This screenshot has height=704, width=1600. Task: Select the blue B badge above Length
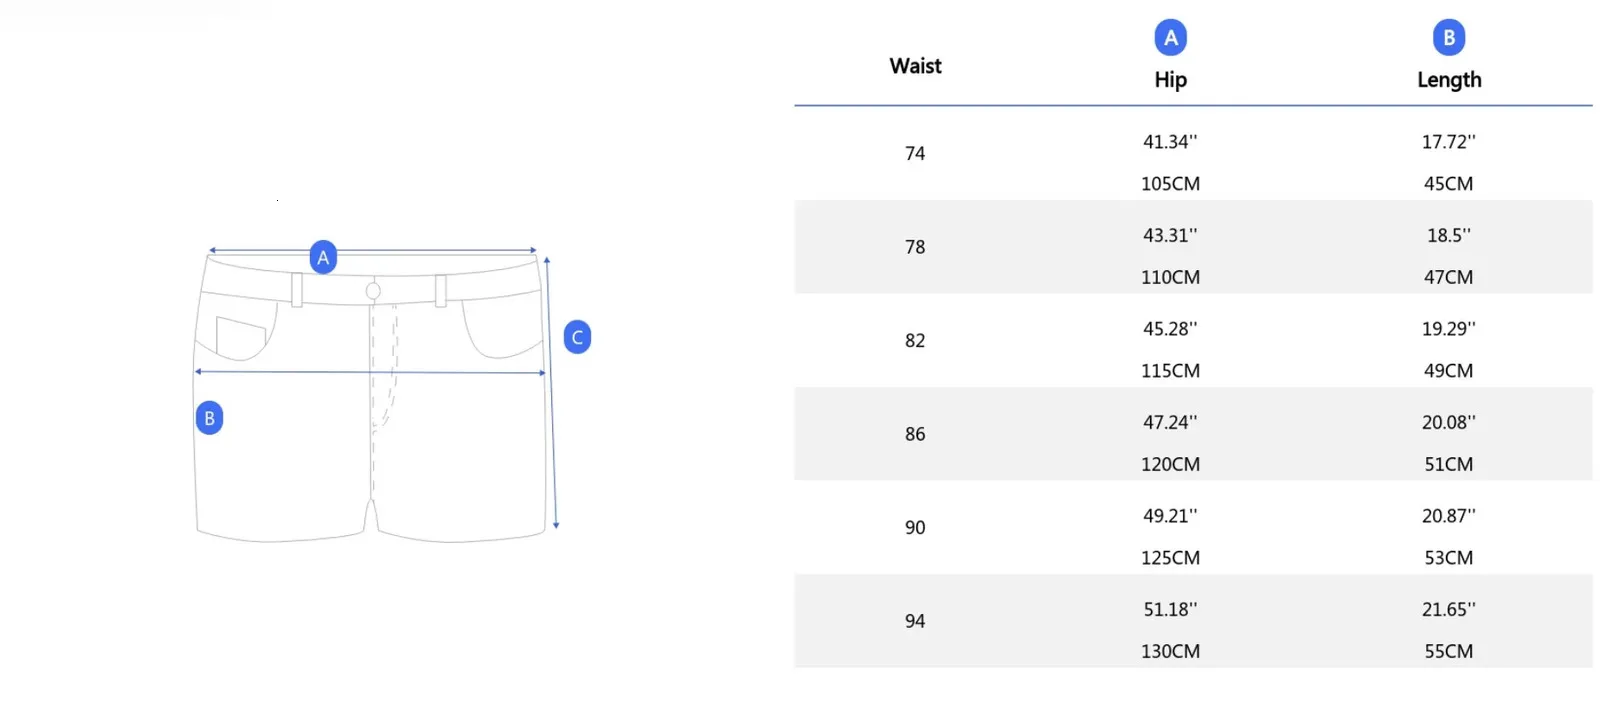(1448, 38)
